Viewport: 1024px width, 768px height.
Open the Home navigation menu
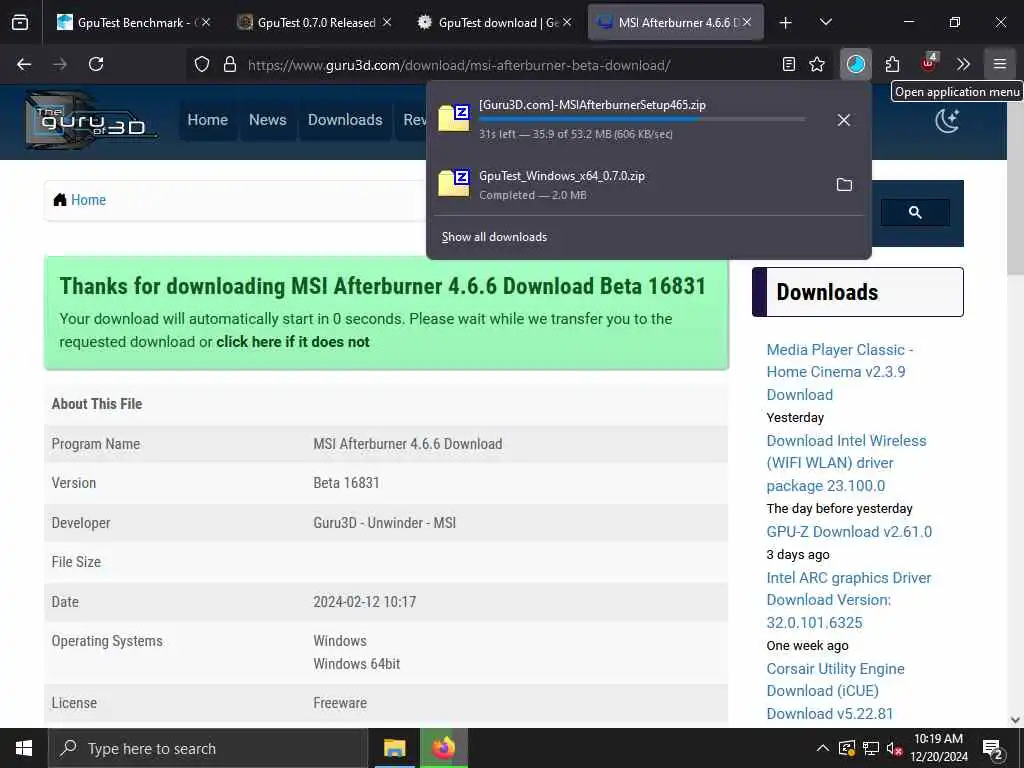208,120
